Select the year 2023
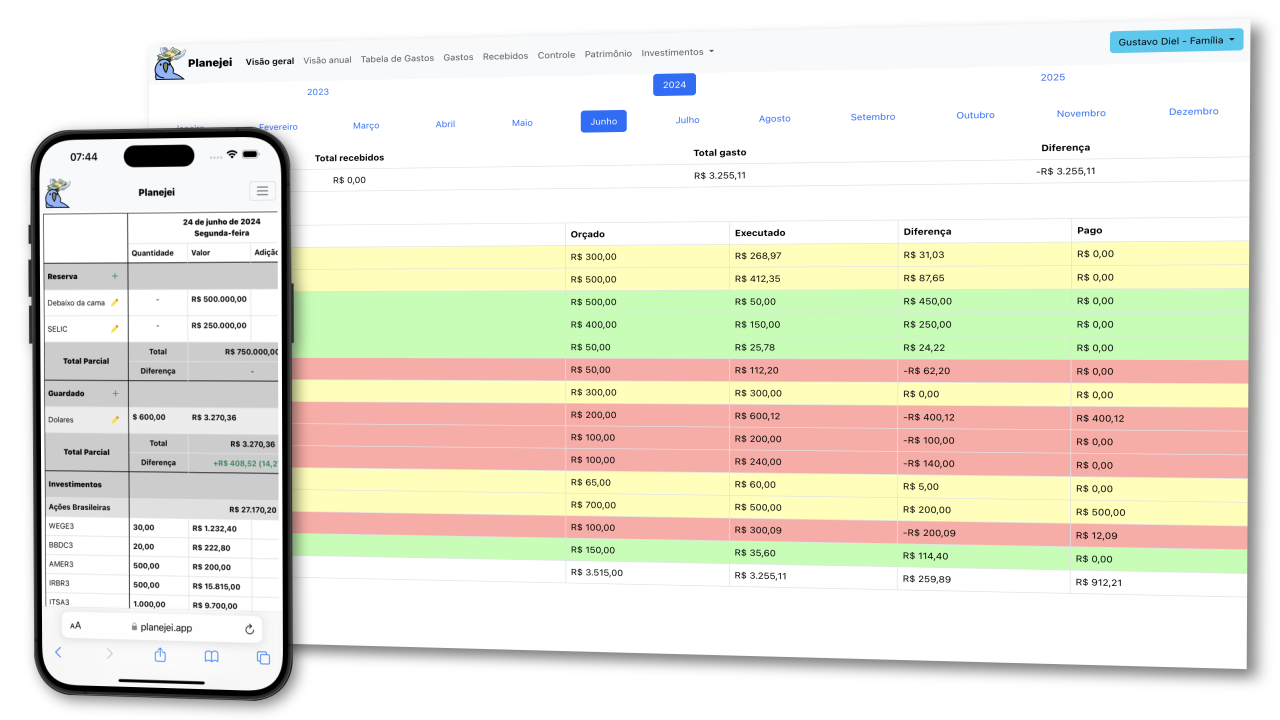Image resolution: width=1280 pixels, height=720 pixels. coord(318,92)
